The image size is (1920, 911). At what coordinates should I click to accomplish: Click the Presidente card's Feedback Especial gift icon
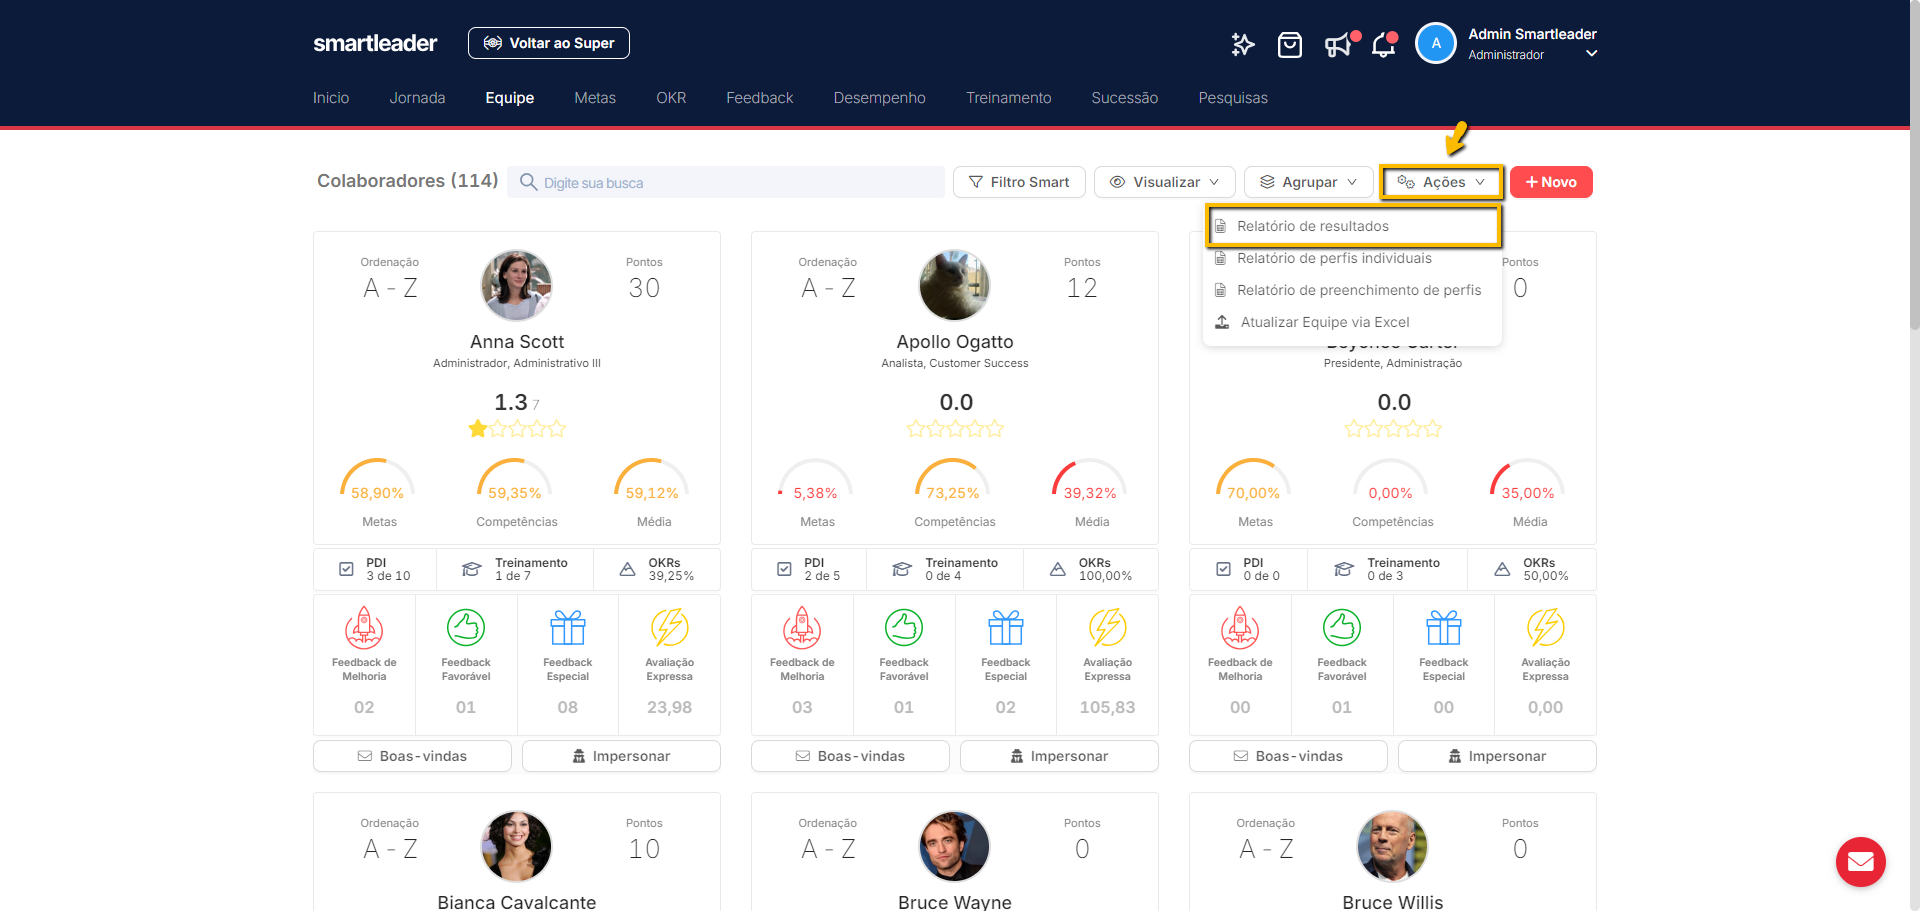point(1444,628)
